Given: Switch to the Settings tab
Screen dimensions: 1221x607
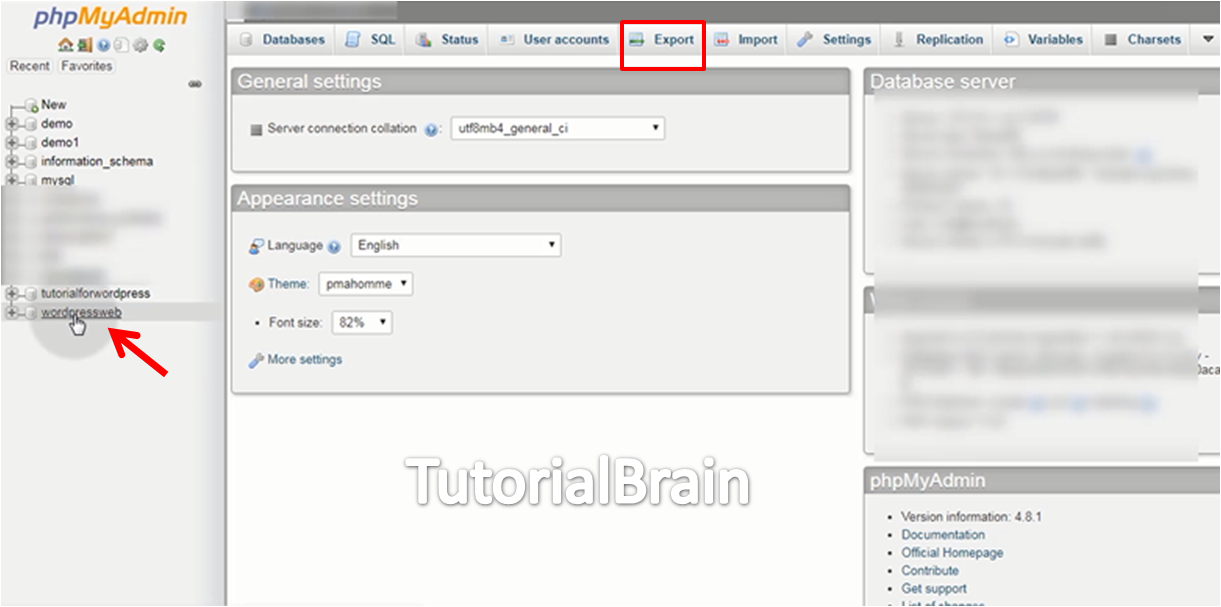Looking at the screenshot, I should (x=834, y=40).
